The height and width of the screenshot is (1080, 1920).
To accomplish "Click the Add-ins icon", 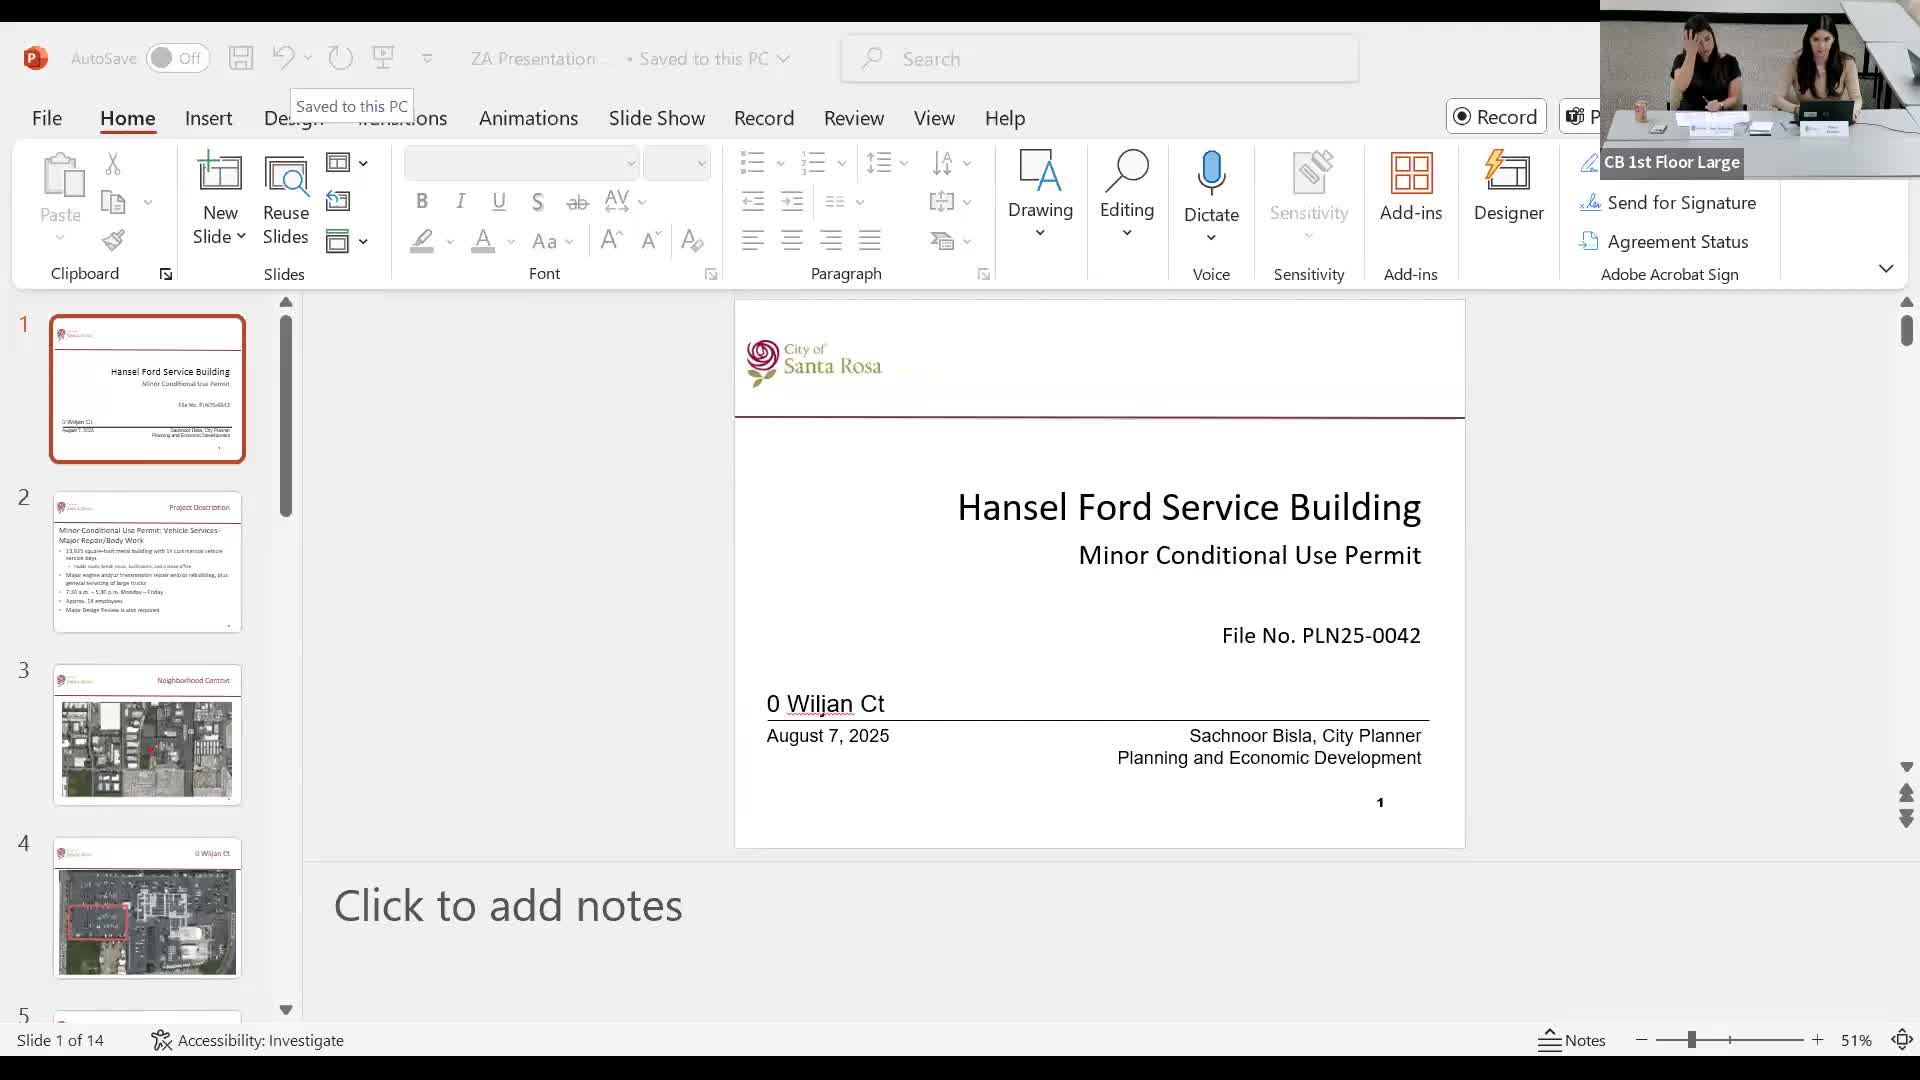I will tap(1410, 175).
